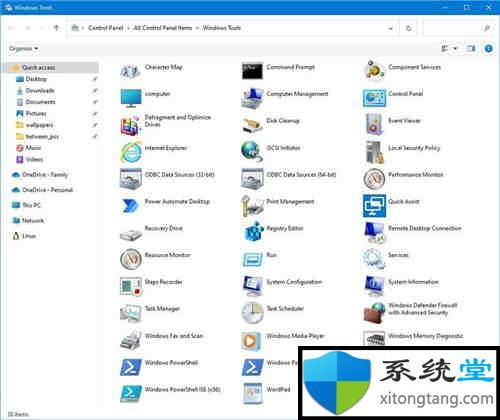Open the Windows PowerShell ISE (x86) icon
The height and width of the screenshot is (420, 500).
coord(130,394)
